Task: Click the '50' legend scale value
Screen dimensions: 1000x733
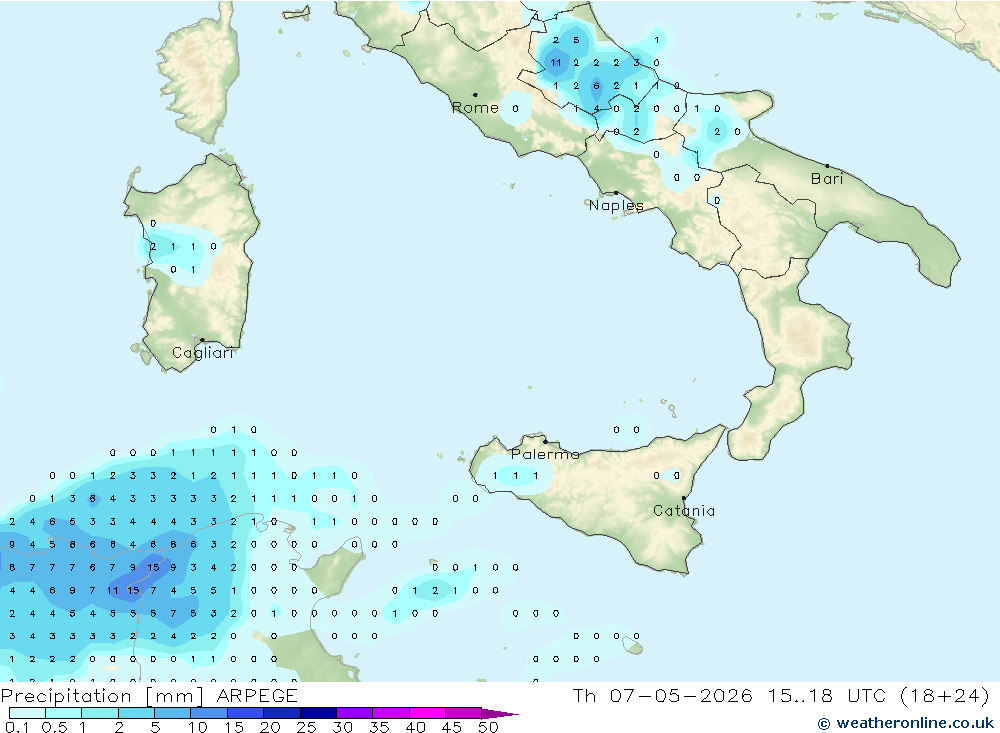Action: [489, 727]
